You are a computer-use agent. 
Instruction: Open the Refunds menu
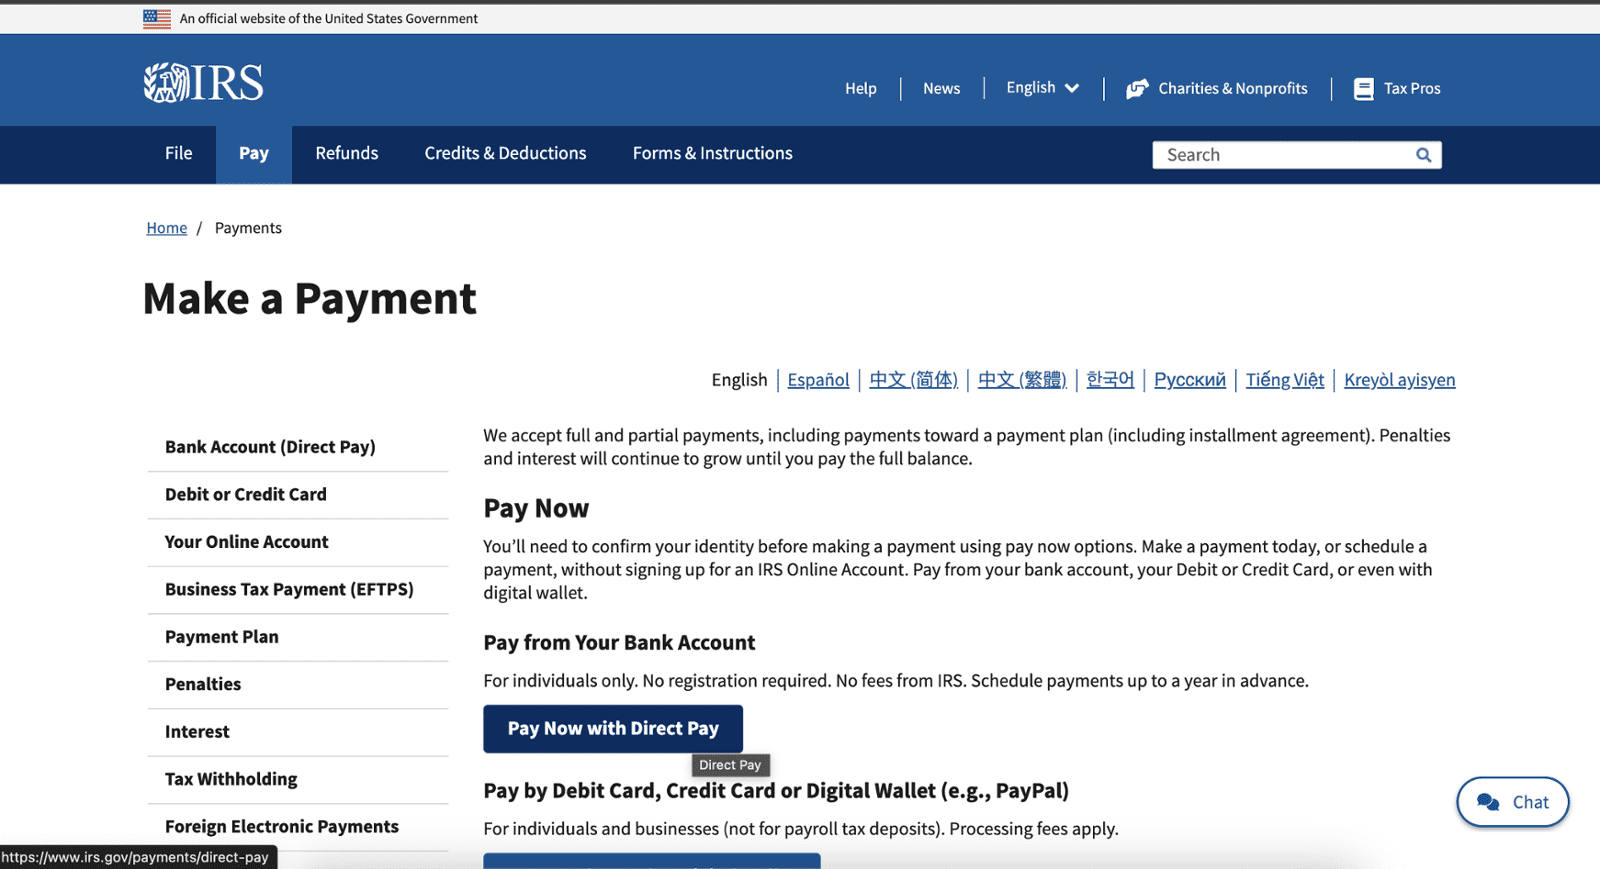347,153
